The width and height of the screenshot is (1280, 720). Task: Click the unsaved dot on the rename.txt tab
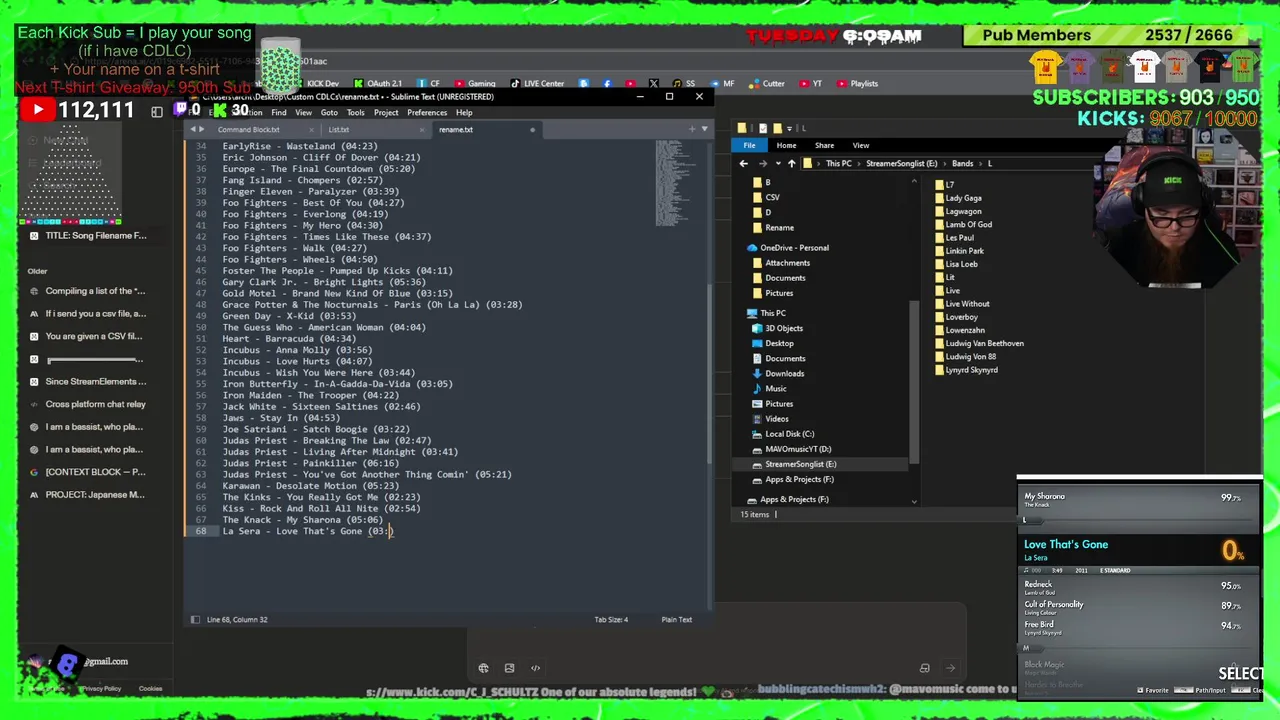coord(532,129)
